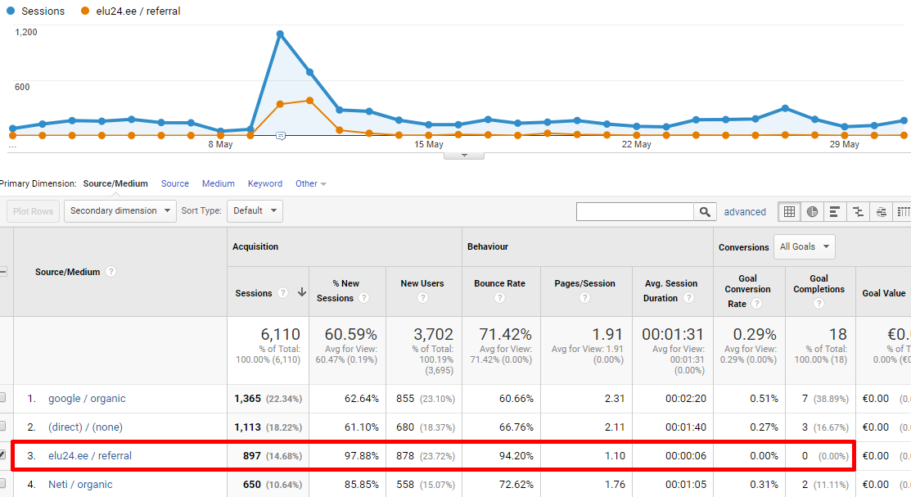This screenshot has height=497, width=911.
Task: Expand the Other dimension dropdown
Action: pyautogui.click(x=310, y=184)
